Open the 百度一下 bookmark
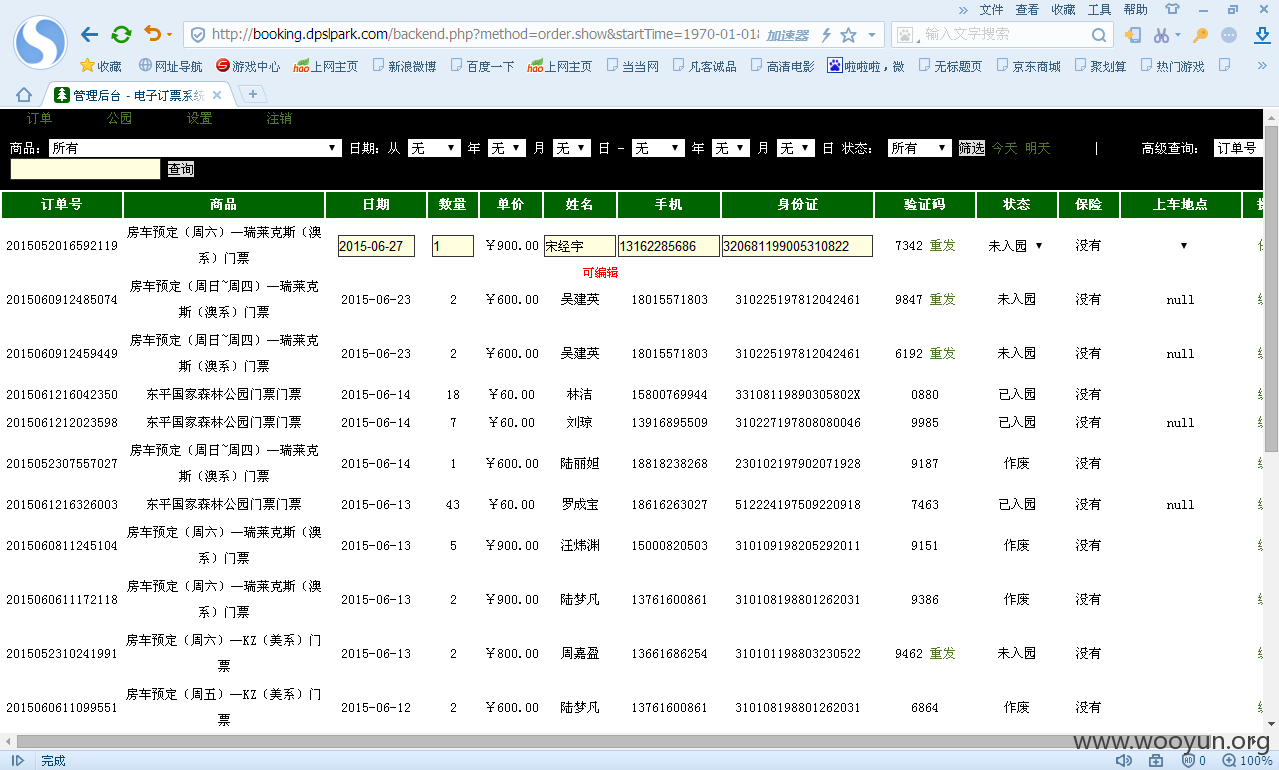The image size is (1279, 770). [x=482, y=66]
